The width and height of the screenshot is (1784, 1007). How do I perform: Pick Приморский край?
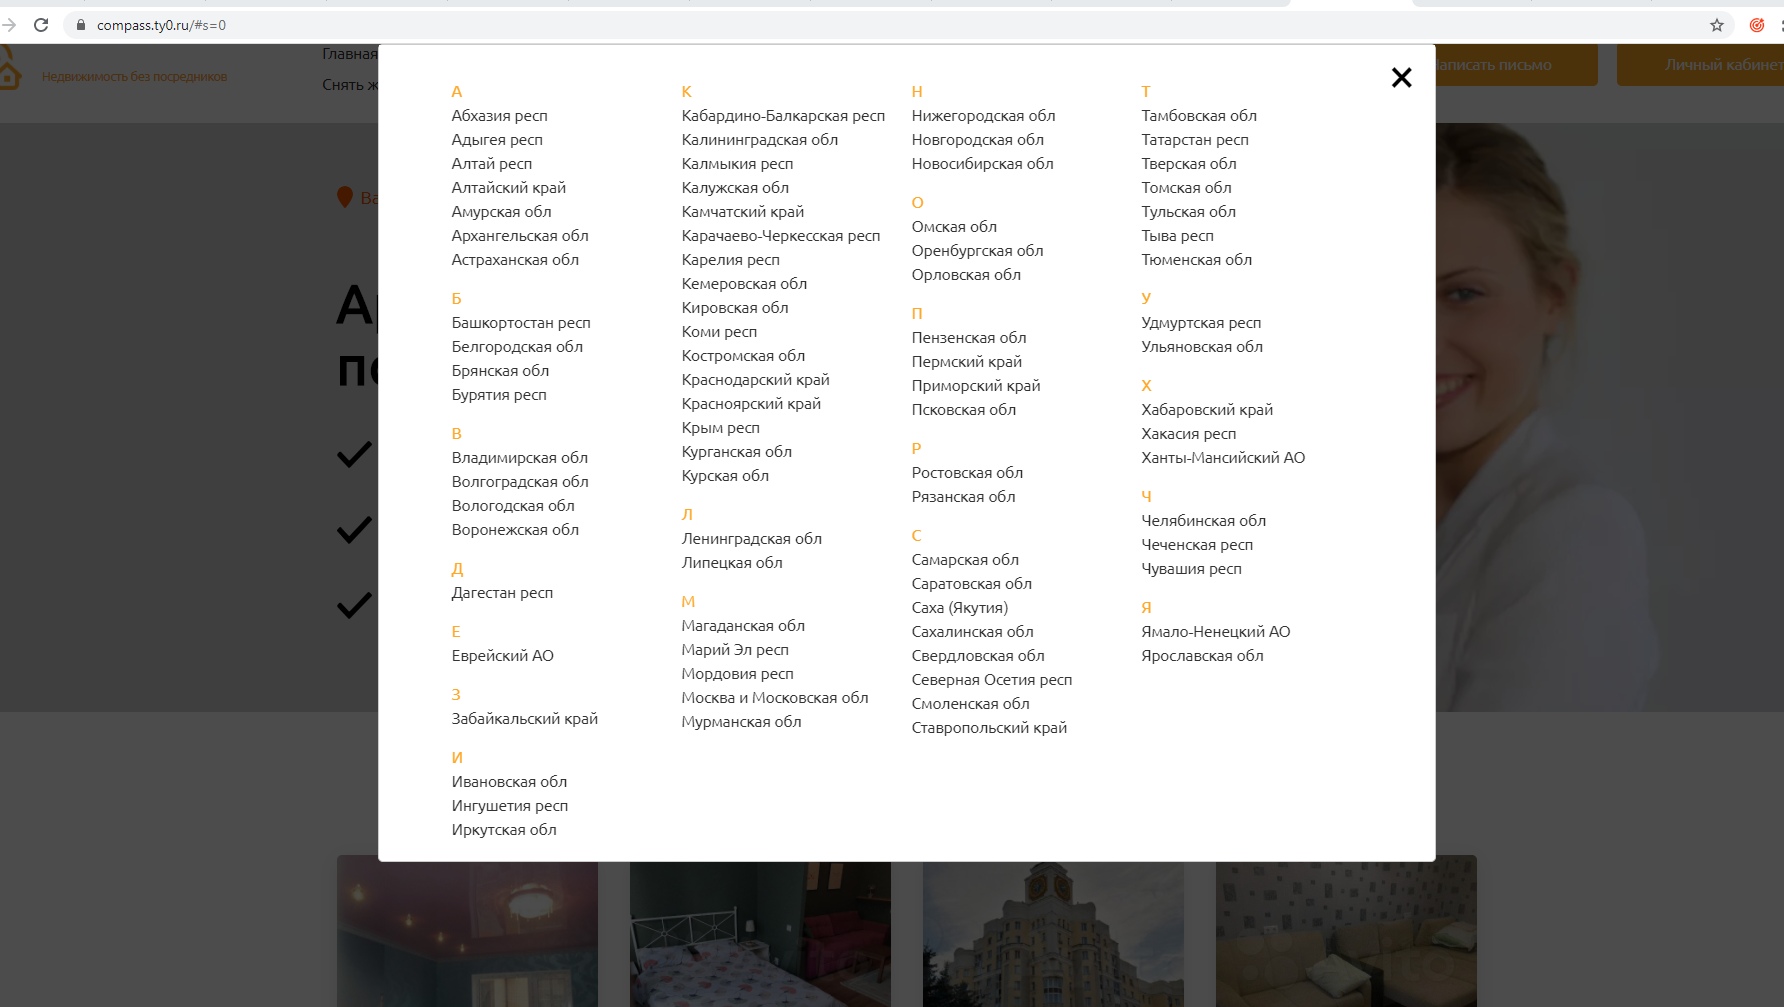tap(976, 386)
